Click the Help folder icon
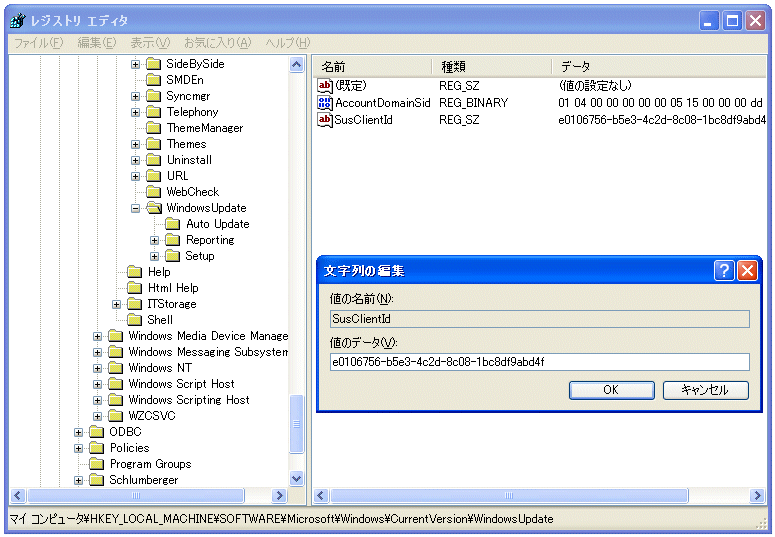This screenshot has height=537, width=775. point(134,272)
